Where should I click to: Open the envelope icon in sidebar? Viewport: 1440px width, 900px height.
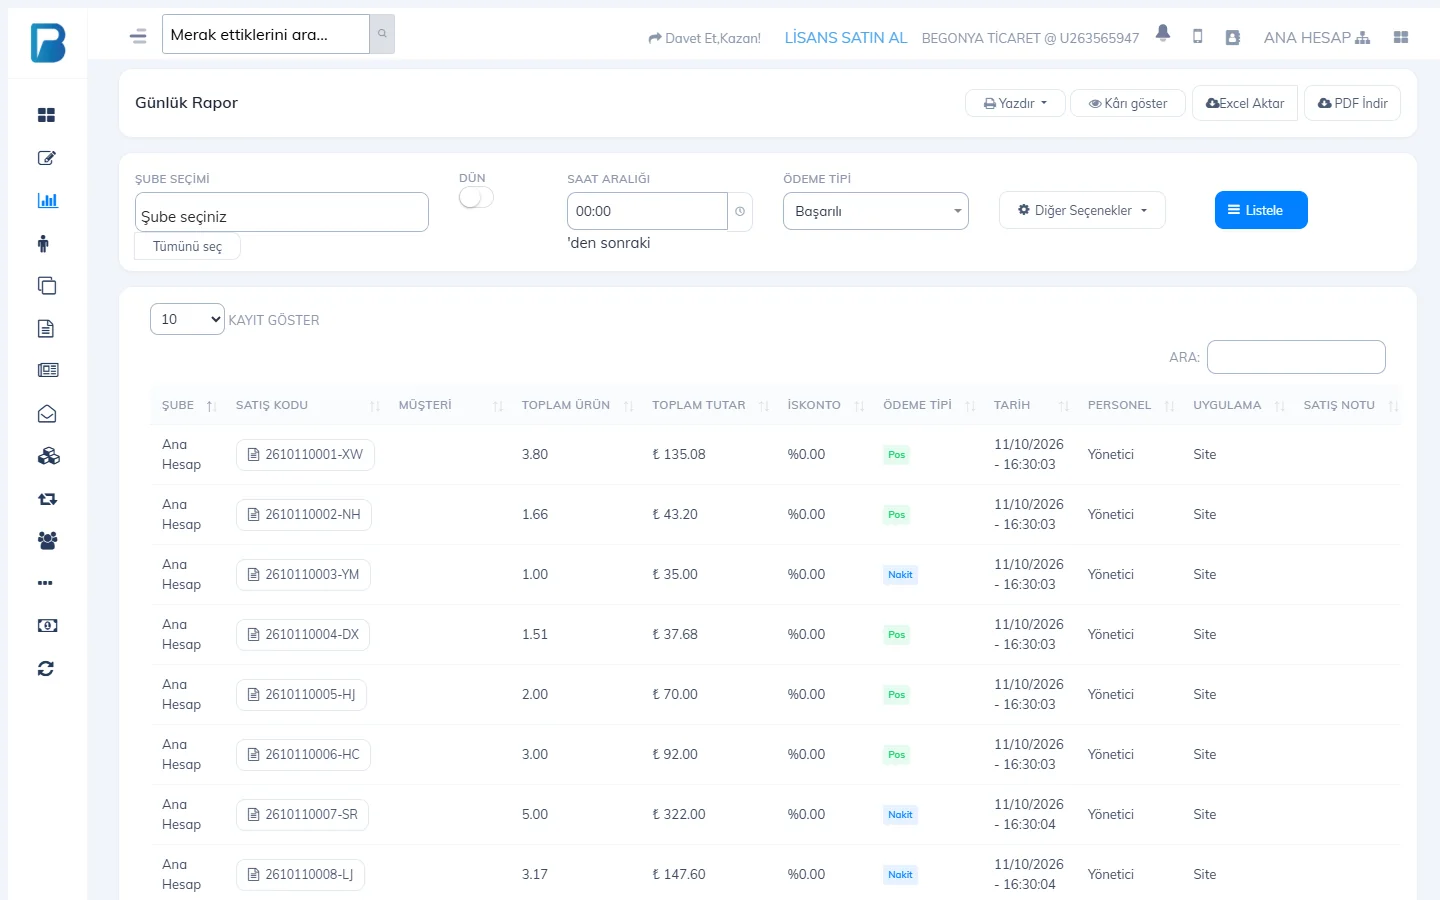point(47,414)
